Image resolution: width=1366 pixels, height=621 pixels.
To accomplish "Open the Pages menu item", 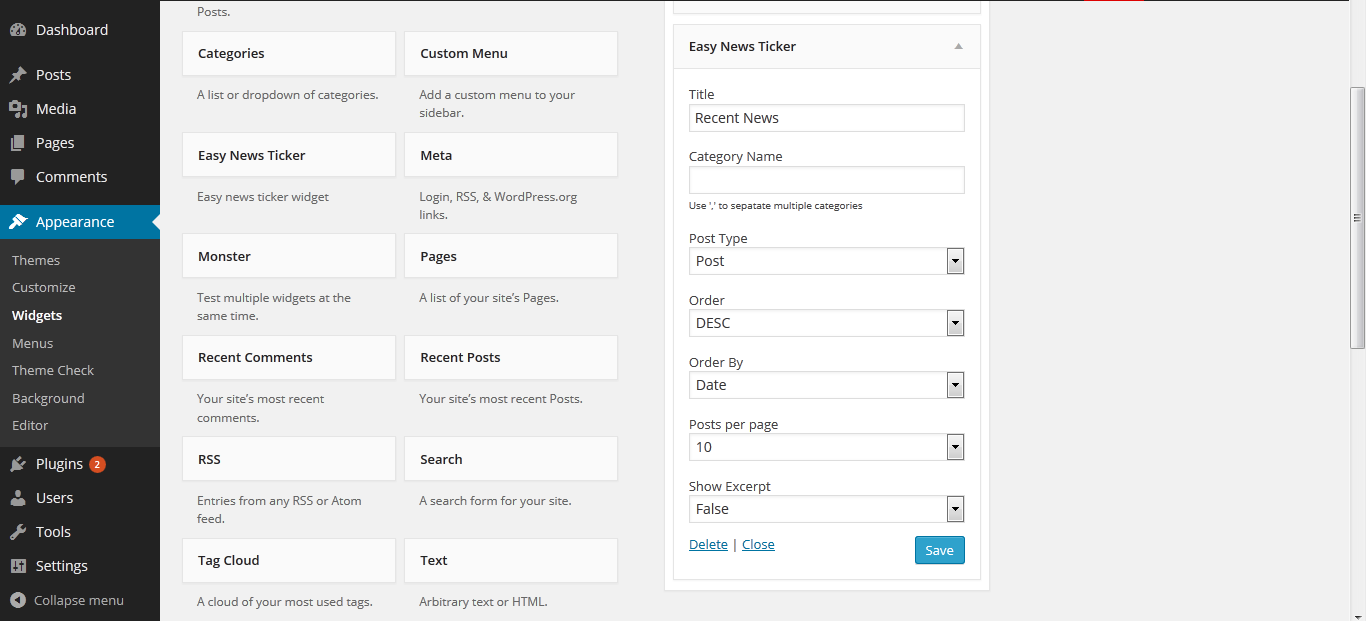I will (x=80, y=143).
